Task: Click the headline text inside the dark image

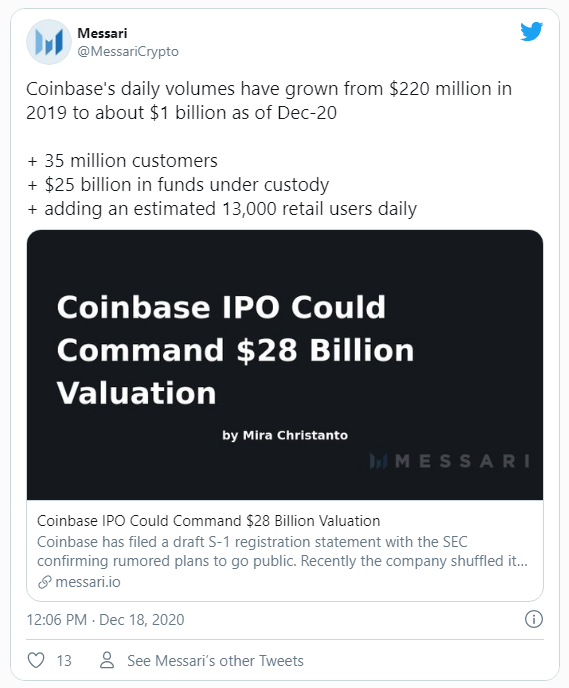Action: click(x=235, y=350)
